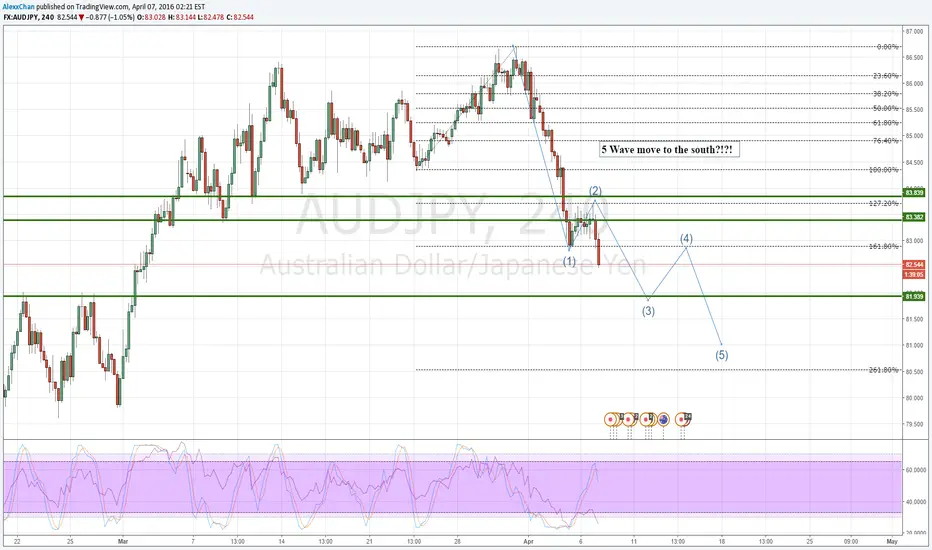The width and height of the screenshot is (932, 550).
Task: Click the 87.000 price axis label
Action: (914, 31)
